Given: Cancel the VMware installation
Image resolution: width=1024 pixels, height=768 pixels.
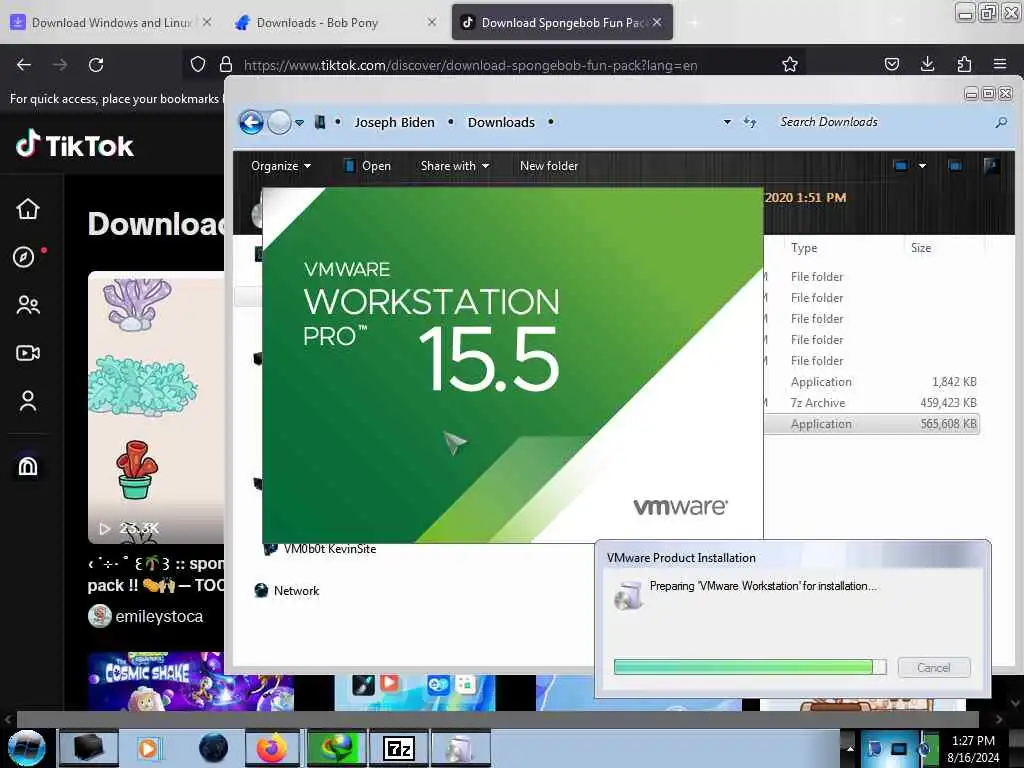Looking at the screenshot, I should coord(934,667).
